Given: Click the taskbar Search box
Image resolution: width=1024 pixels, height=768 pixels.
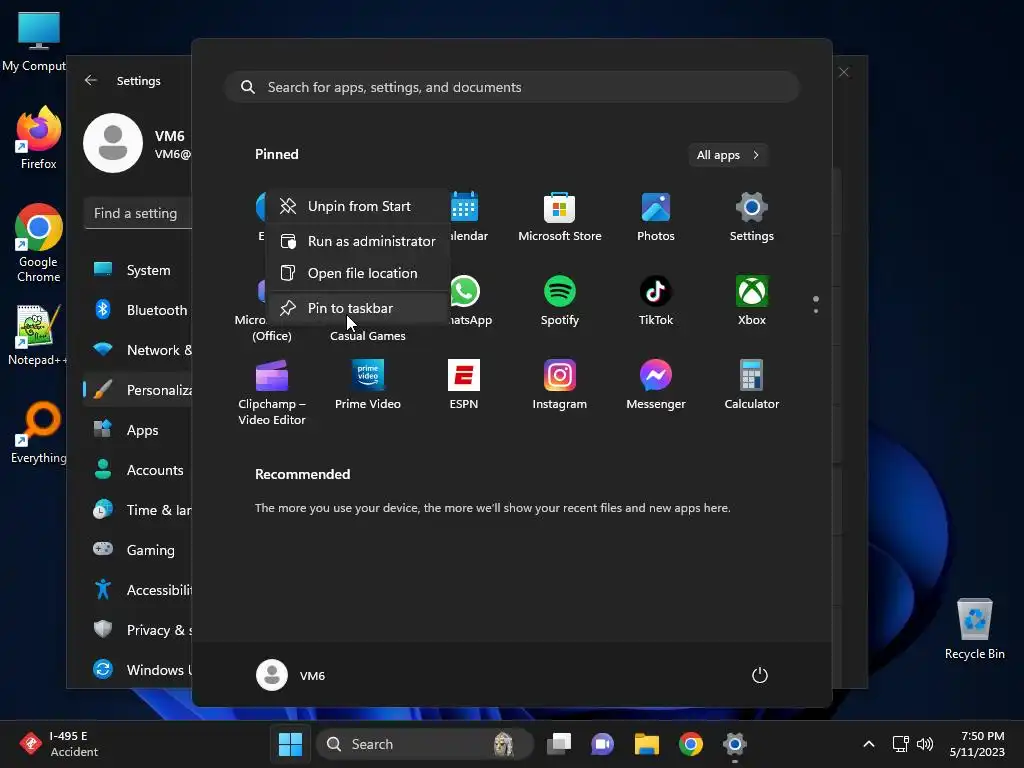Looking at the screenshot, I should [424, 744].
